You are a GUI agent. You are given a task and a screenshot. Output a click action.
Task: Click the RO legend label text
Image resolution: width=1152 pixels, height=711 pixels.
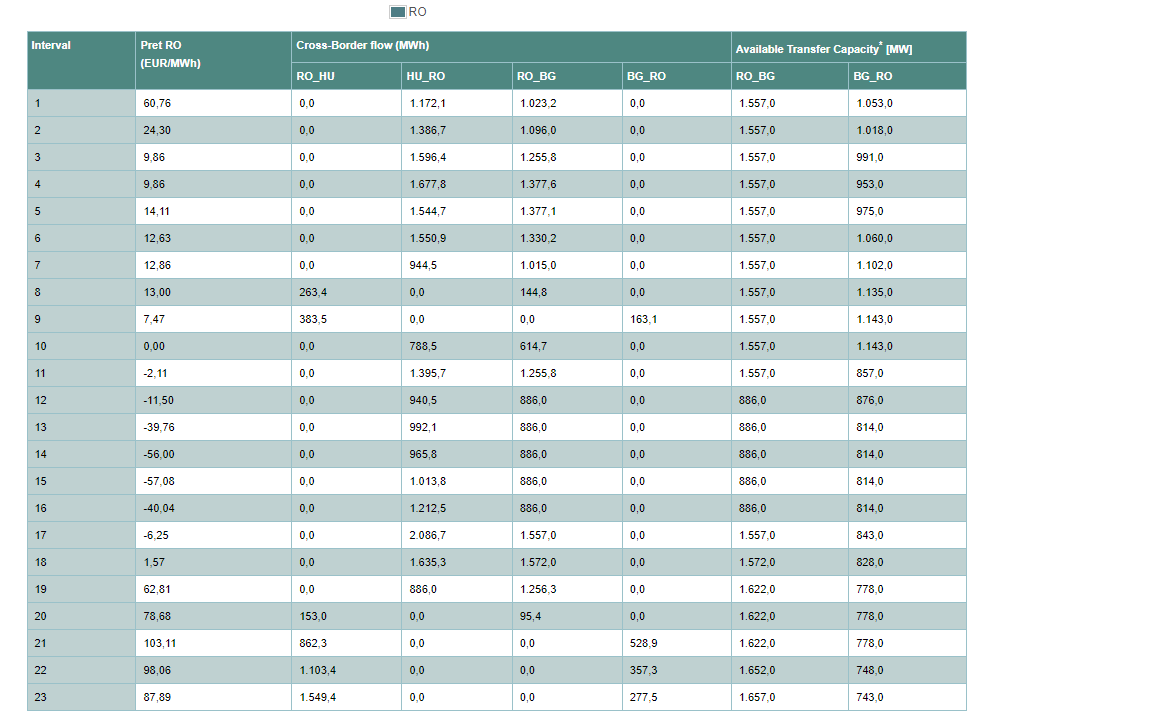point(417,12)
